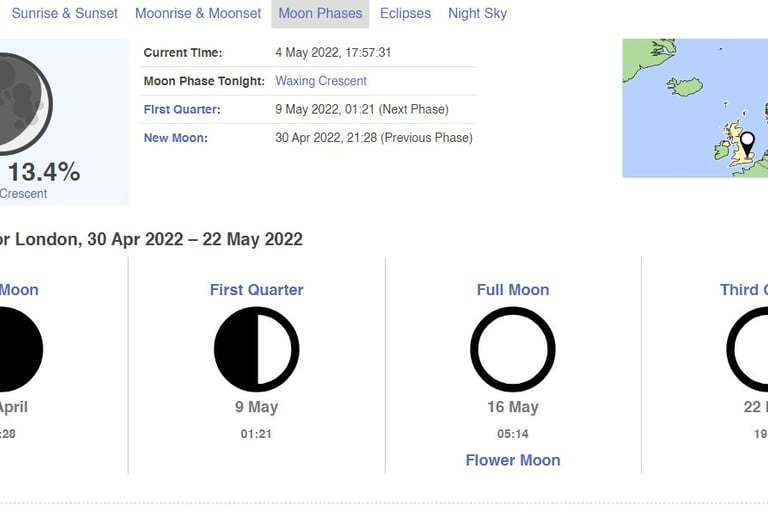Click the Third Quarter moon icon

pyautogui.click(x=747, y=349)
